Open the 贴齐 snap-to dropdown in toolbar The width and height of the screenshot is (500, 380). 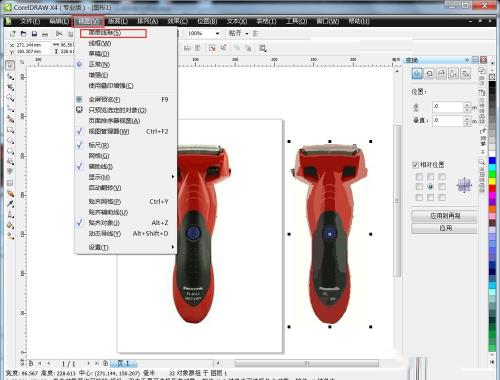(247, 33)
